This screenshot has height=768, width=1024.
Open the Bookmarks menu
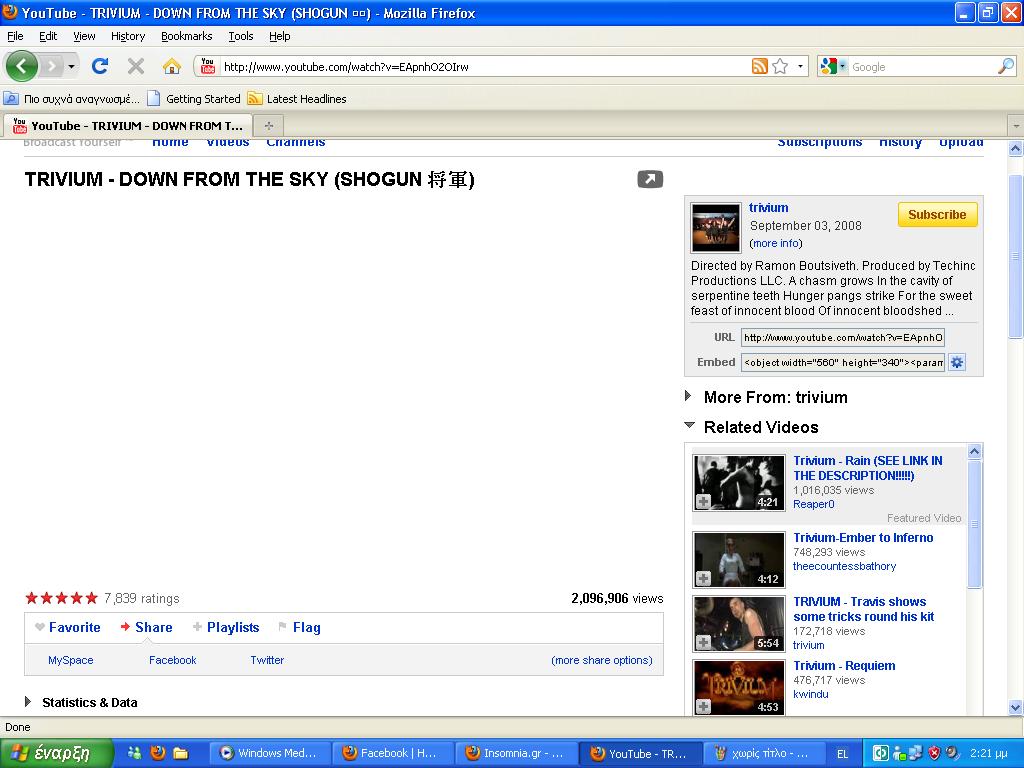(187, 36)
